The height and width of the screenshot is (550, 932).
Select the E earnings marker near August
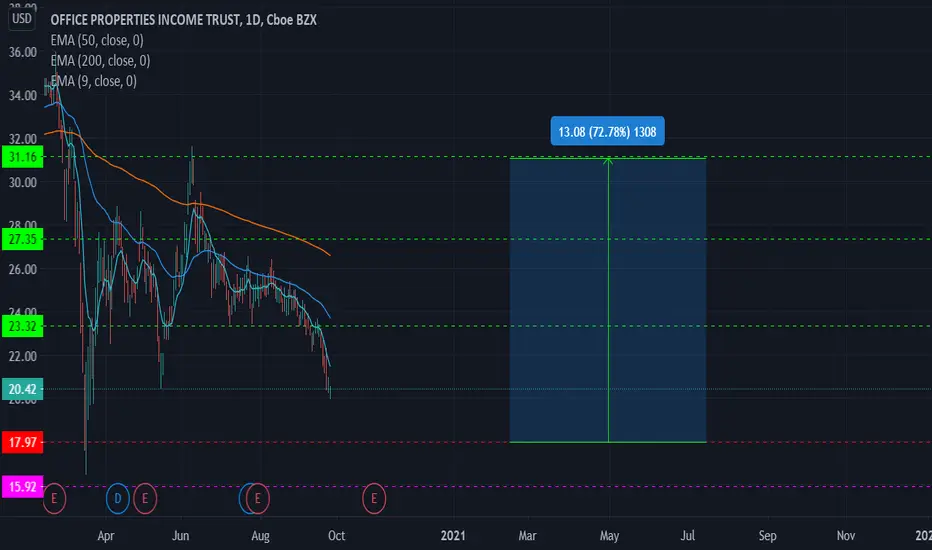tap(258, 498)
